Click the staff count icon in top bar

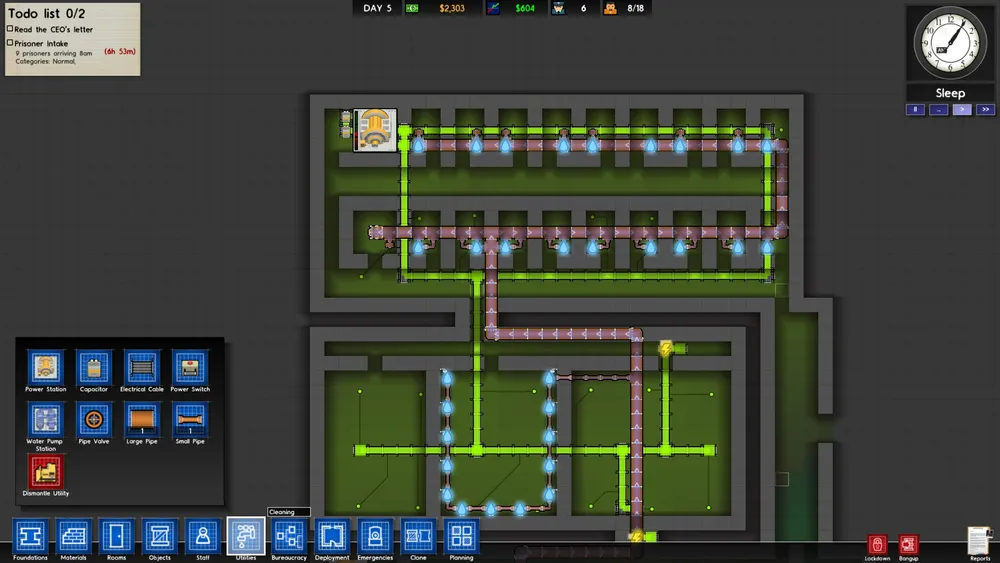click(558, 8)
